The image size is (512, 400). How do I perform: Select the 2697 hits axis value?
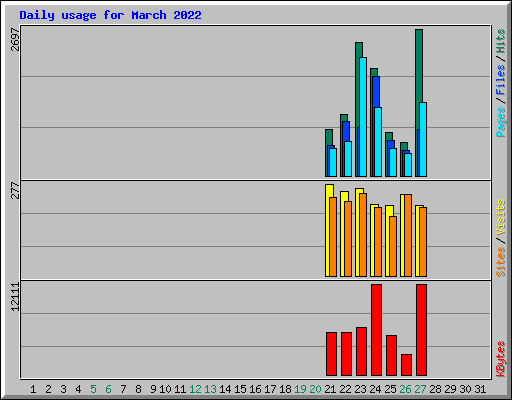[x=15, y=40]
